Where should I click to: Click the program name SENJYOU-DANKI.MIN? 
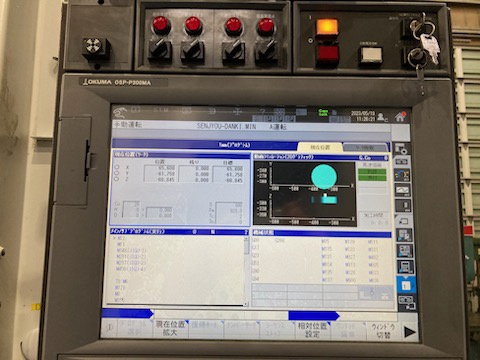click(227, 126)
